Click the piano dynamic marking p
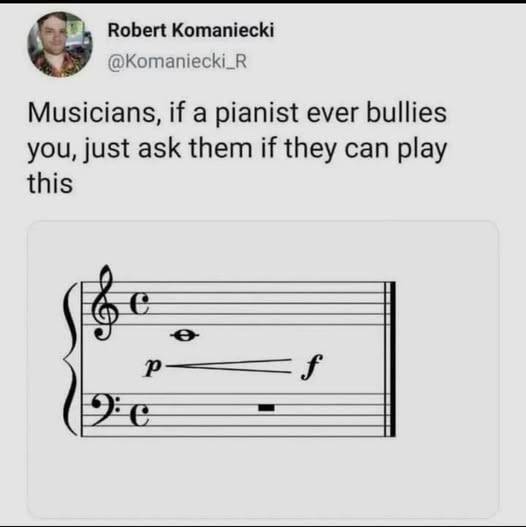The width and height of the screenshot is (526, 527). tap(153, 367)
